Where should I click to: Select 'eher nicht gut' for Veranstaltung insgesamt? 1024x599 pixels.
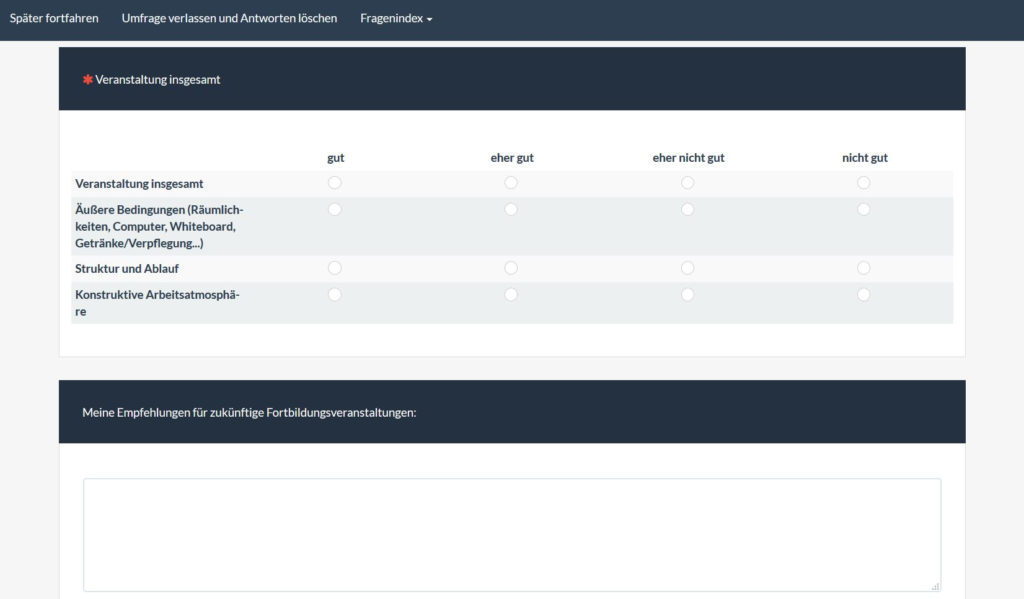[688, 183]
